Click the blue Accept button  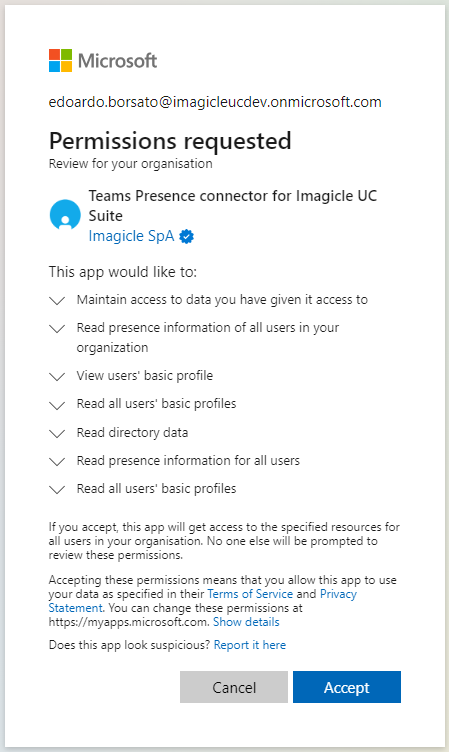point(347,687)
